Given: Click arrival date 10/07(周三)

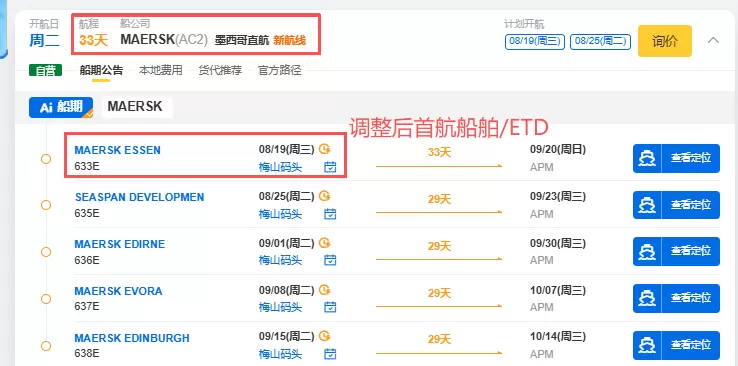Looking at the screenshot, I should pyautogui.click(x=558, y=290).
